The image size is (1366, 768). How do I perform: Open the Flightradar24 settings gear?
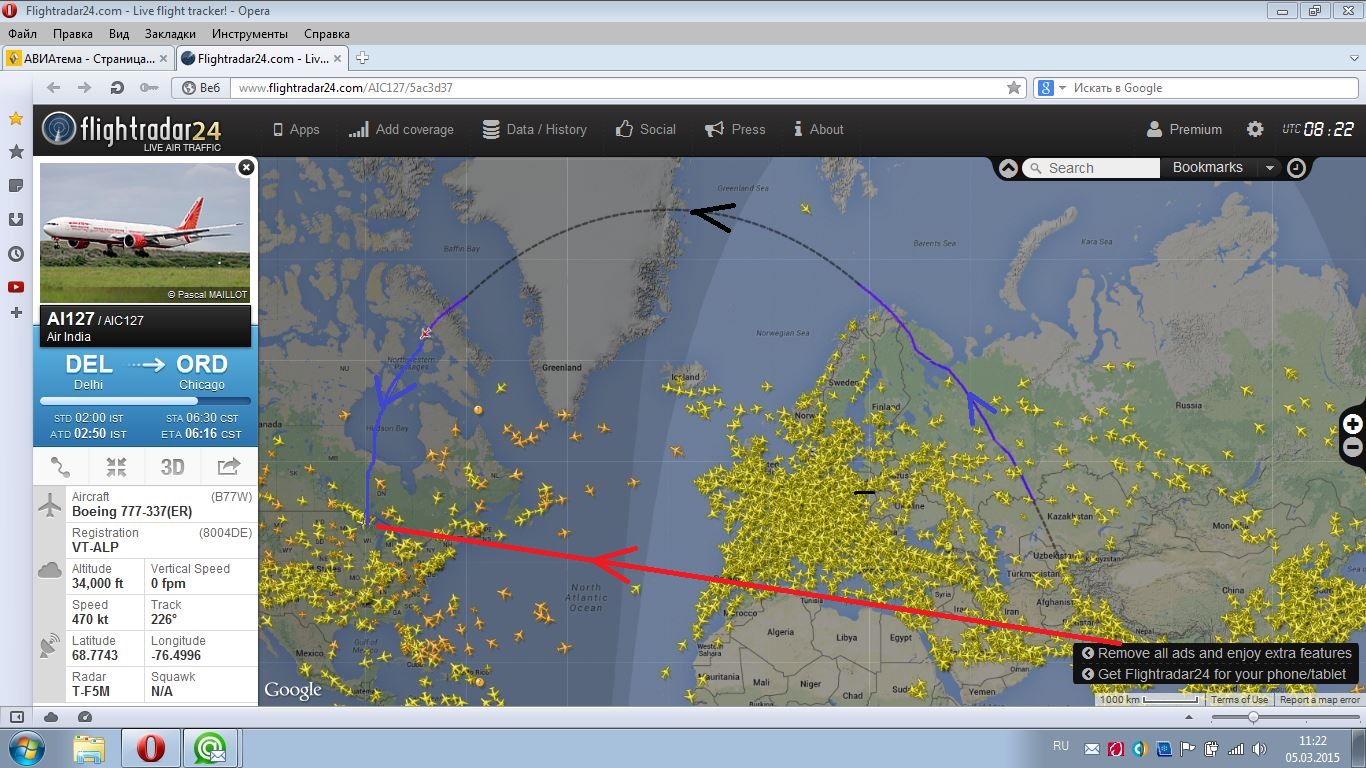click(1254, 129)
